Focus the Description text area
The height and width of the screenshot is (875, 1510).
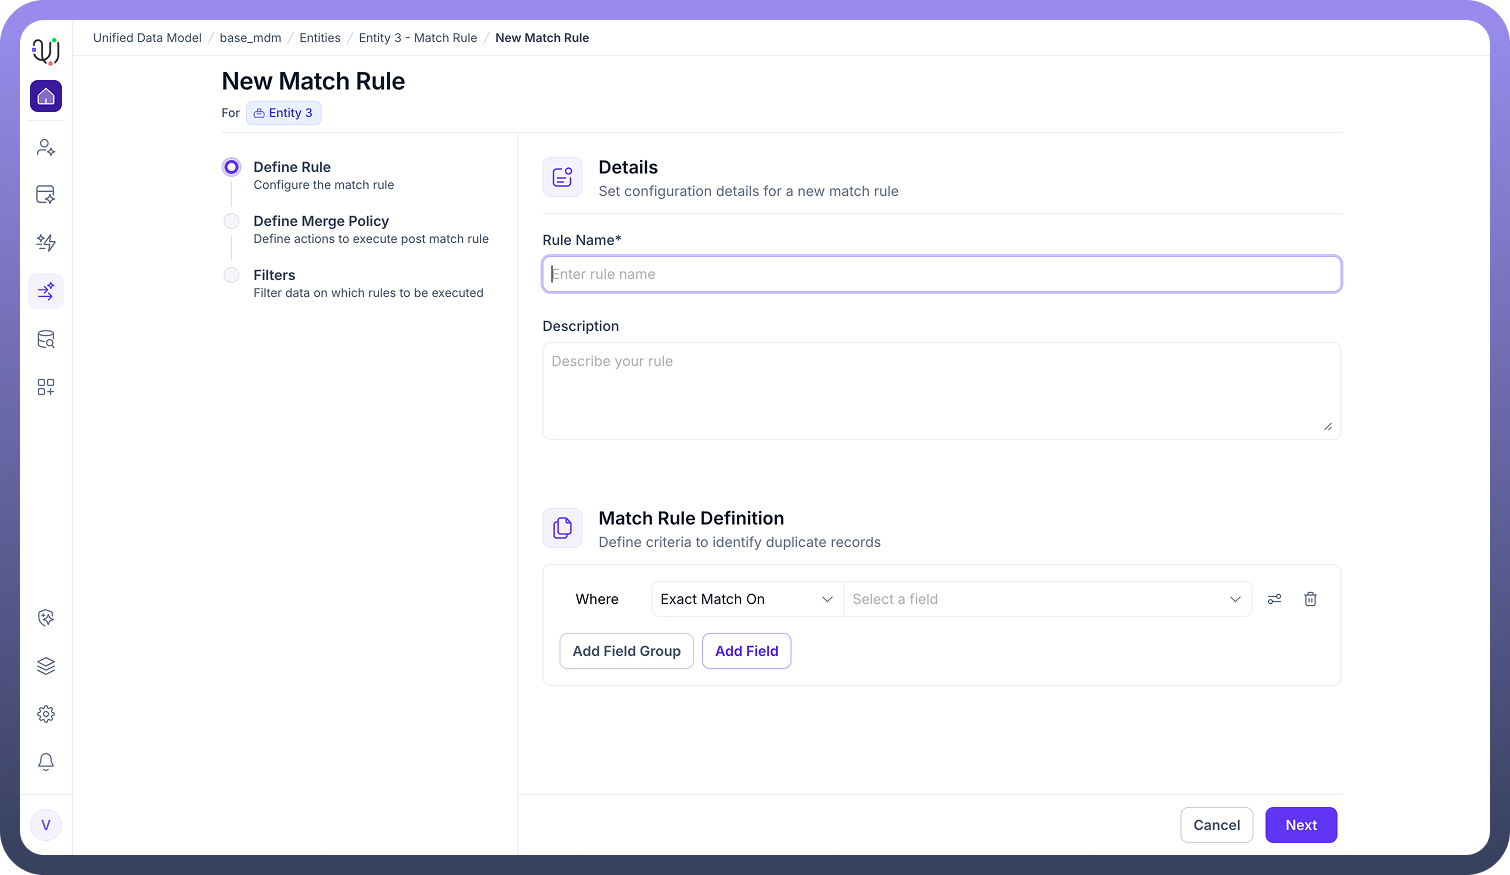click(942, 391)
